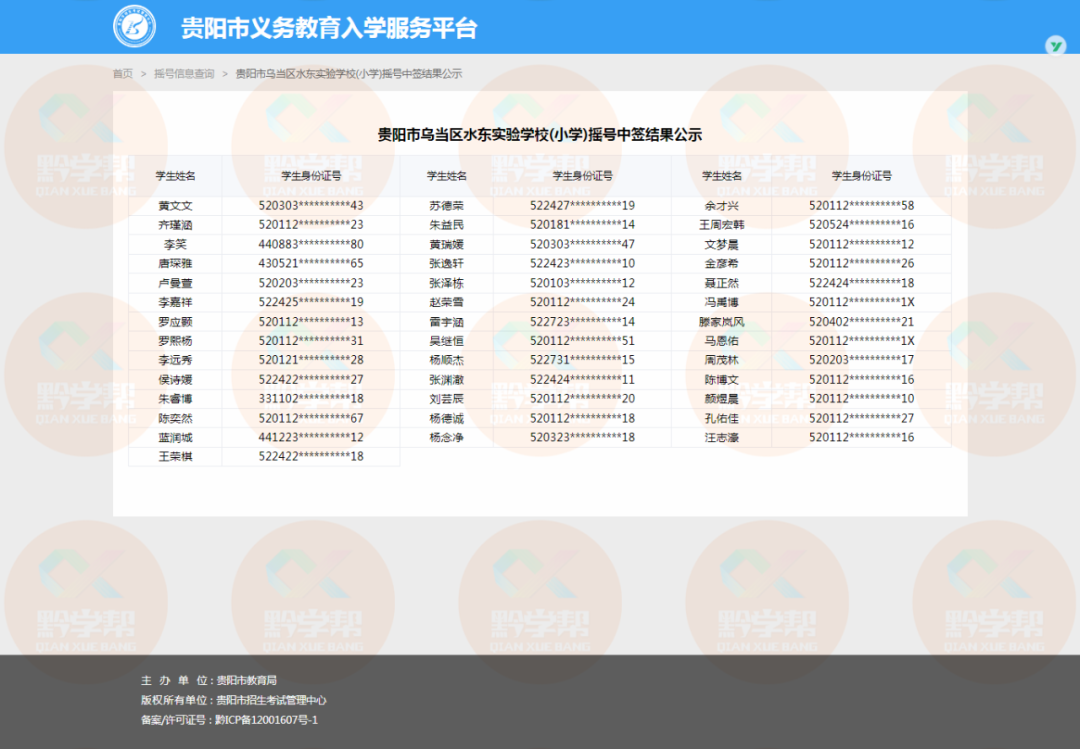Select student name 黄文文
The width and height of the screenshot is (1080, 749).
click(175, 205)
